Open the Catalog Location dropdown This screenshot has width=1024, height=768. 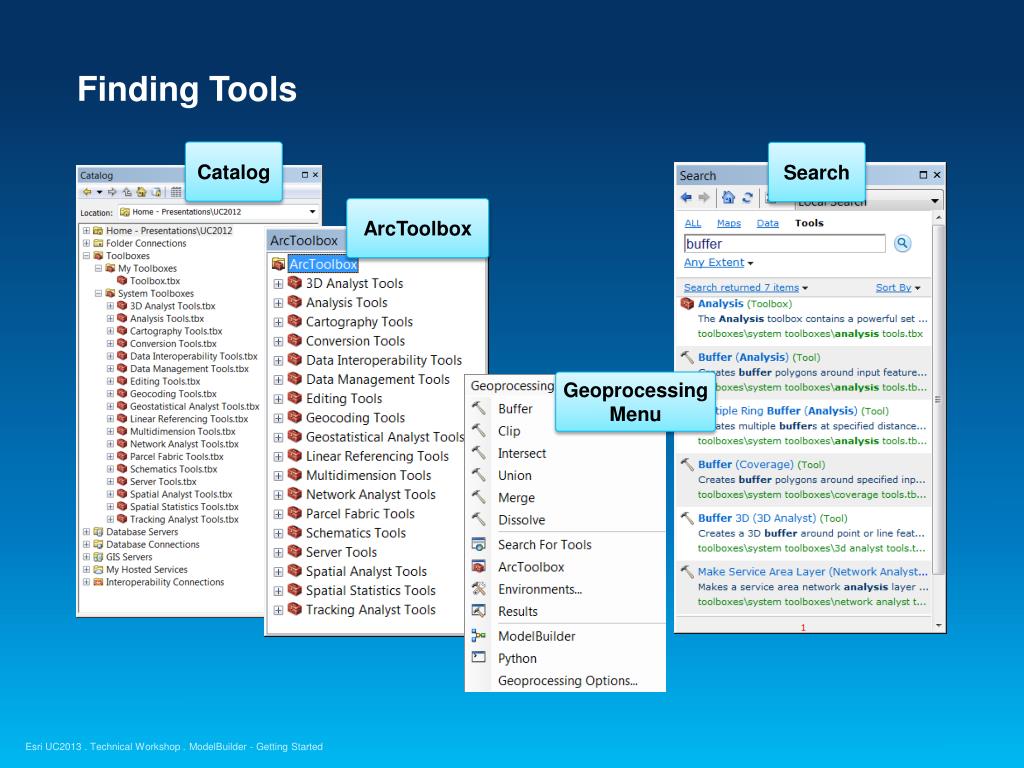312,212
